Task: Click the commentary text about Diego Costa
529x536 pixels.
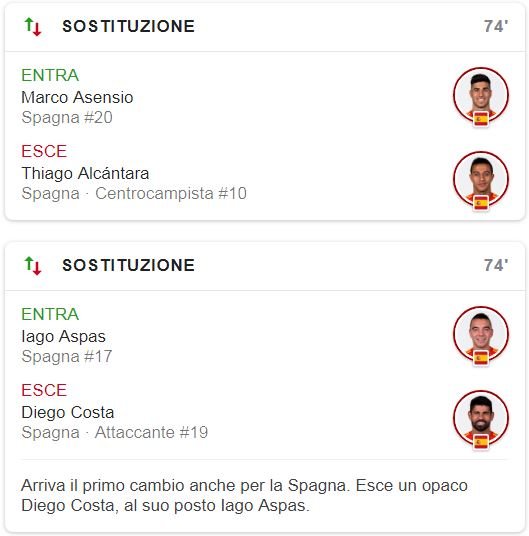Action: [244, 496]
